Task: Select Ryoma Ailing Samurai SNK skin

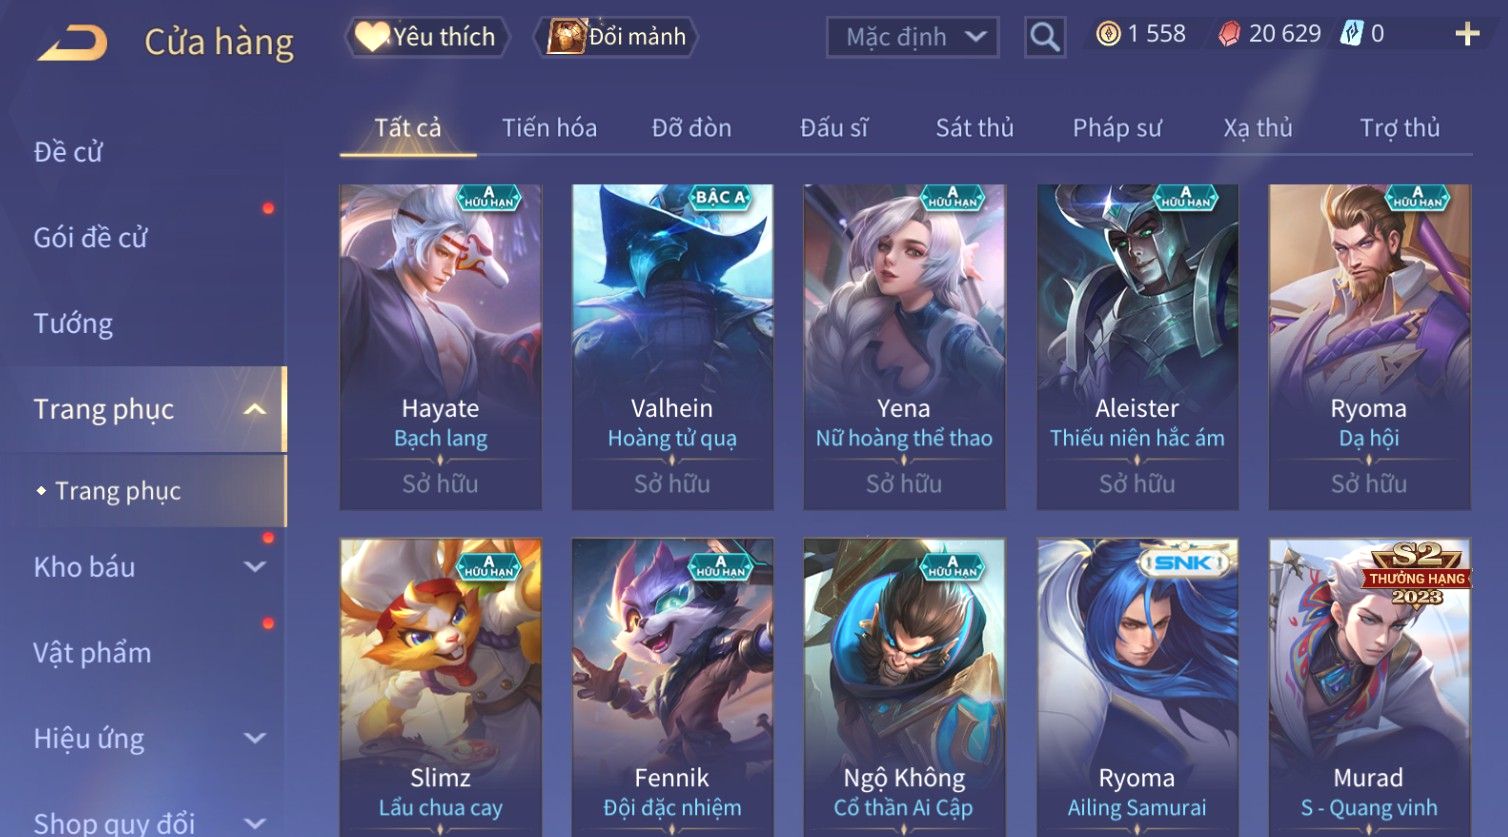Action: click(x=1137, y=688)
